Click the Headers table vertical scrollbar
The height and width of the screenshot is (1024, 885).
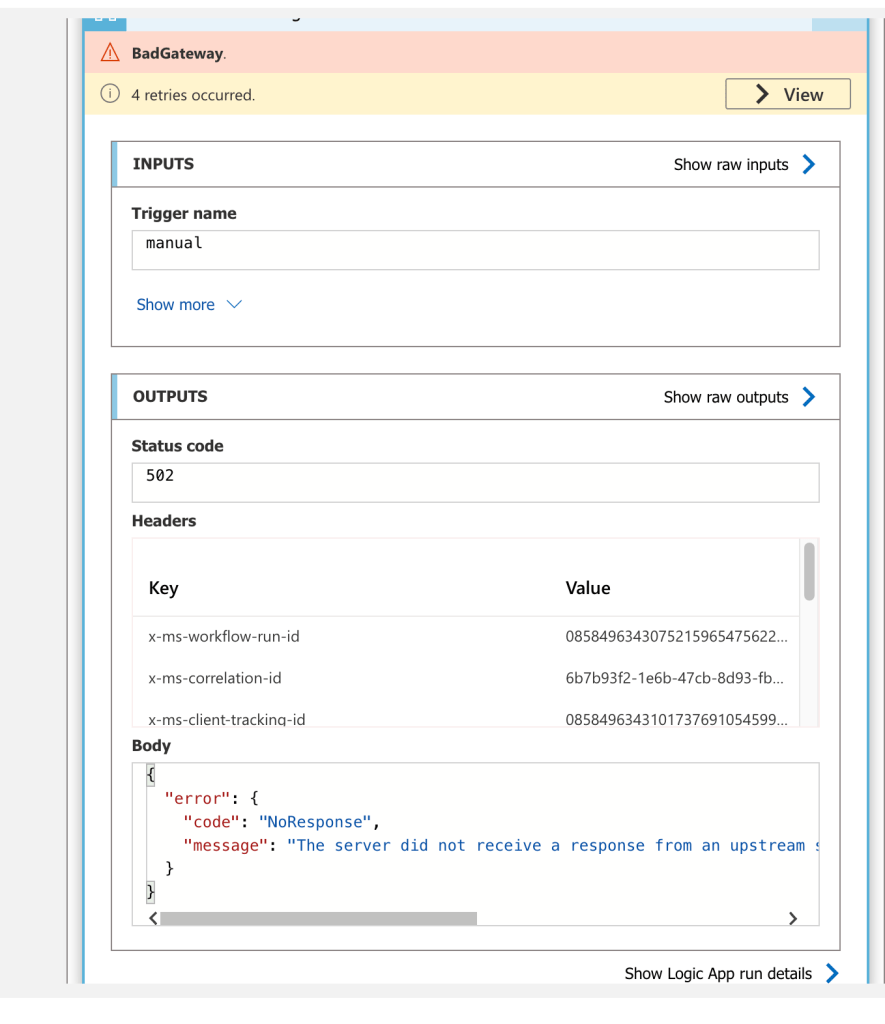pyautogui.click(x=809, y=571)
